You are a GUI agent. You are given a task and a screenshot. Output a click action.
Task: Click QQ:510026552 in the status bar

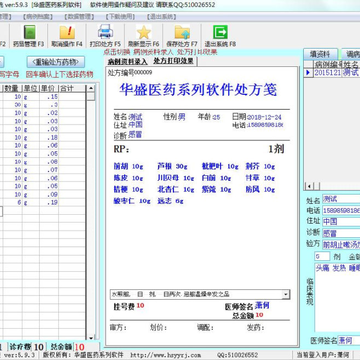pos(238,355)
